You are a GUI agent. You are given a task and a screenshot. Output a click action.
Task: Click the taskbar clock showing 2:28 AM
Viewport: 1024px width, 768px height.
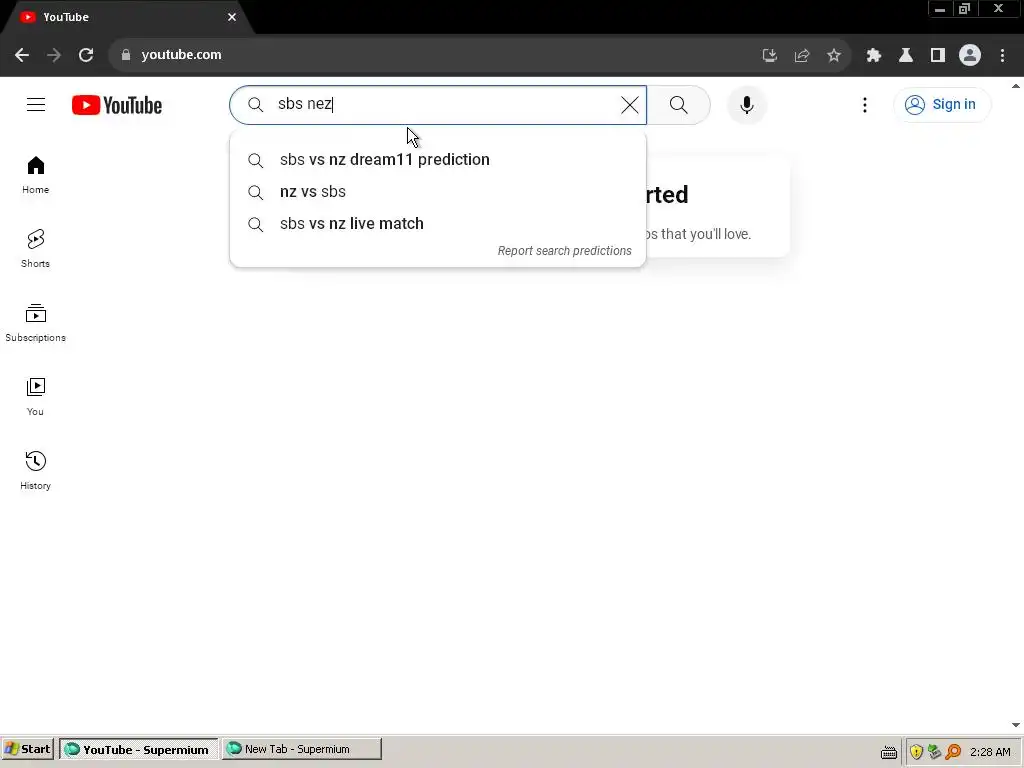[x=990, y=752]
